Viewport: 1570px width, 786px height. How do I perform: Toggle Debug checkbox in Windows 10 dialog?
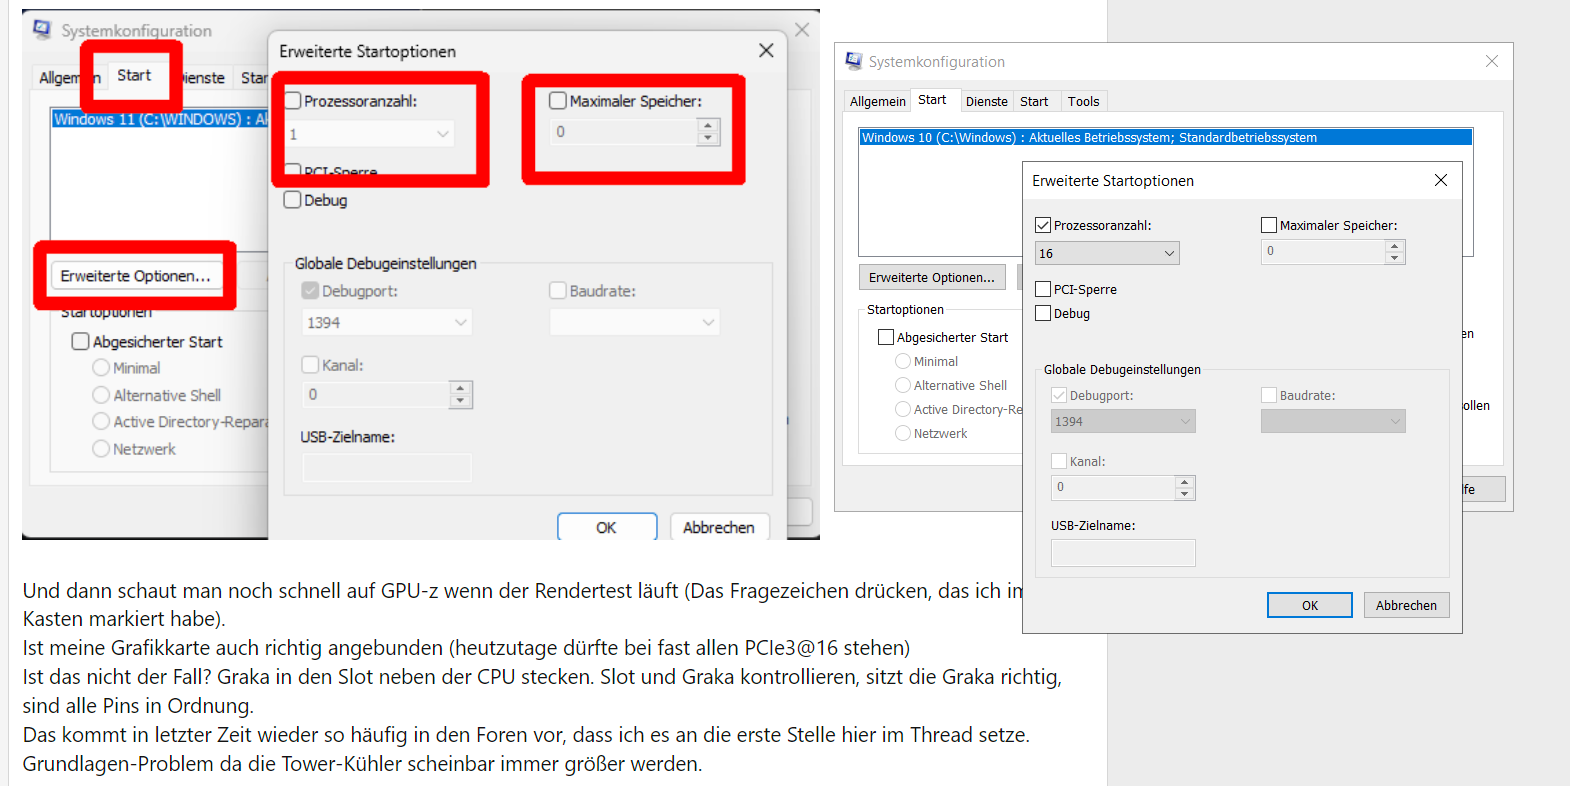pos(1043,313)
